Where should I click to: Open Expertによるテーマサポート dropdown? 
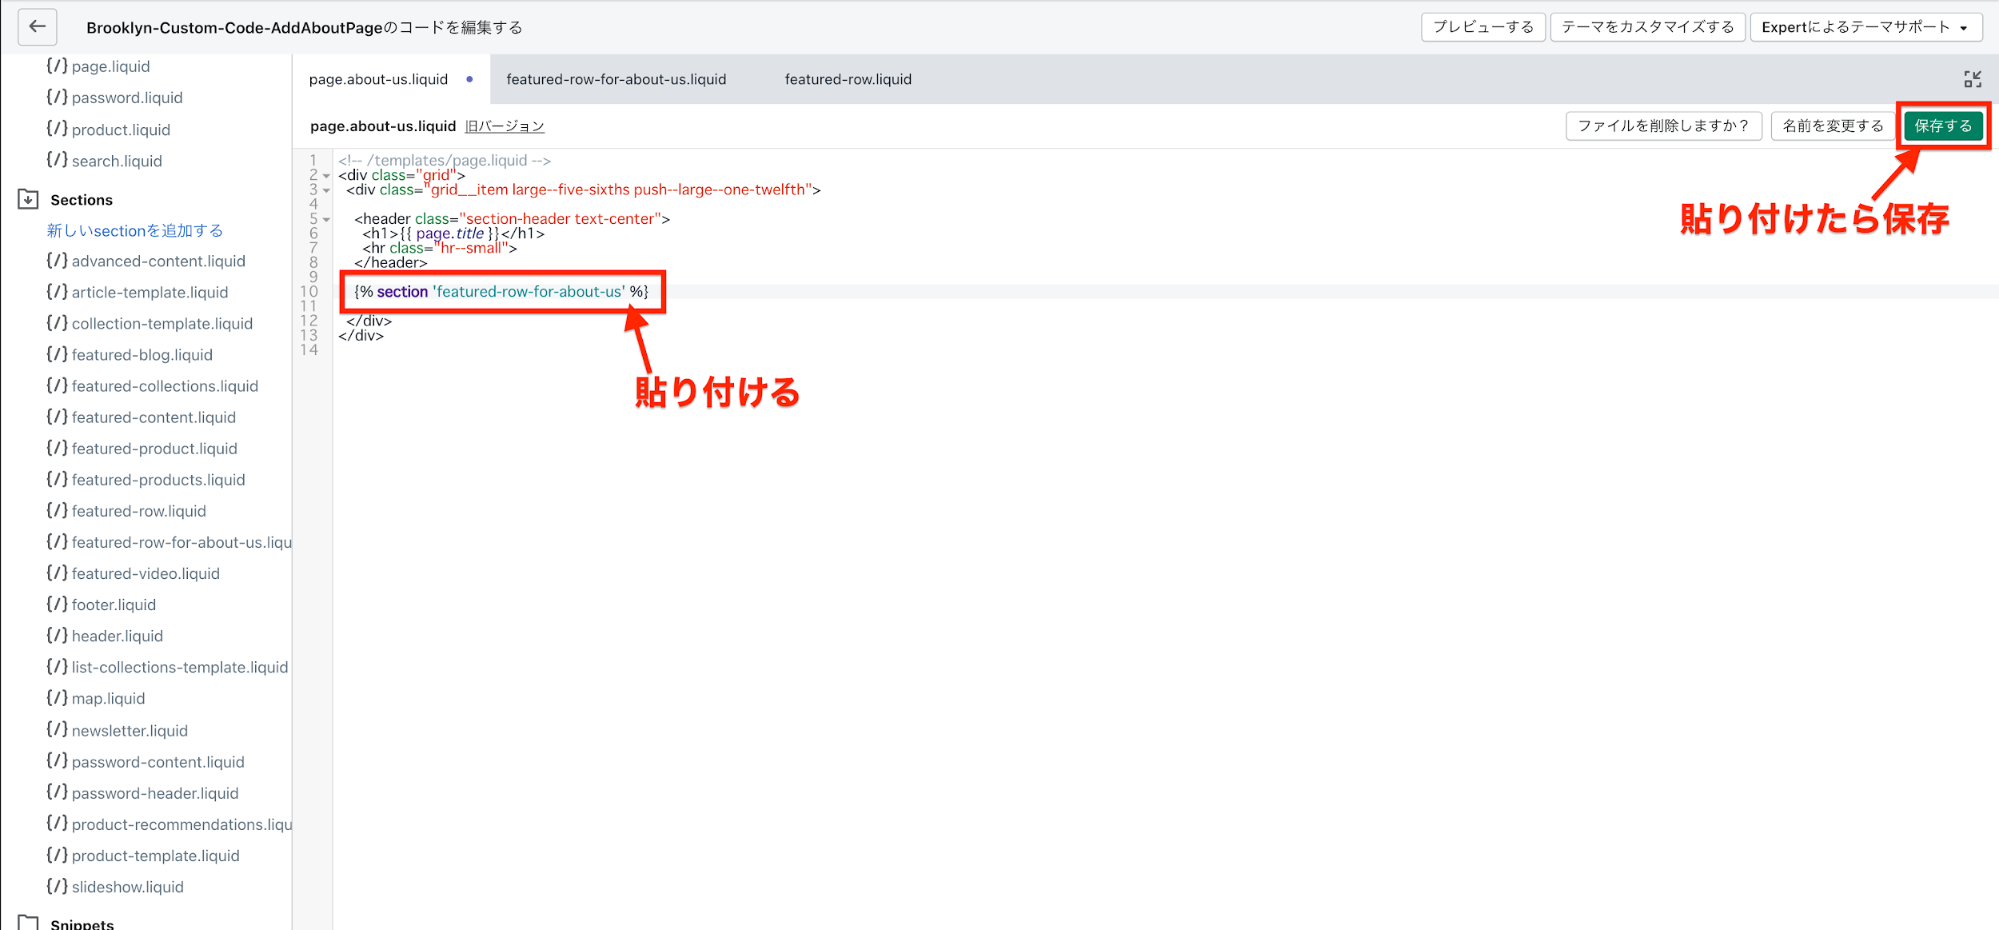coord(1865,27)
